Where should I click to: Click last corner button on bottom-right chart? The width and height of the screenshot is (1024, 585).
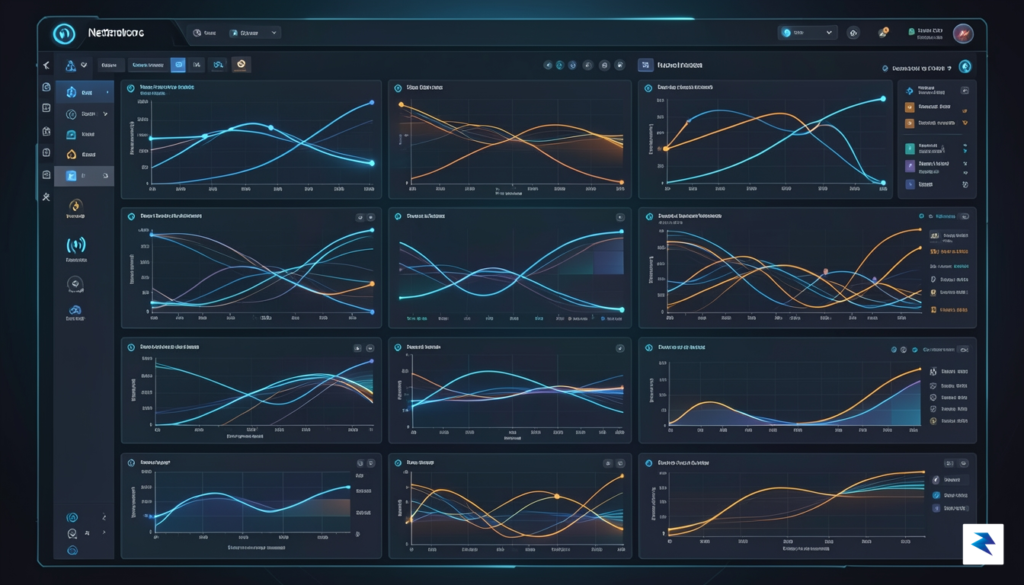coord(963,464)
